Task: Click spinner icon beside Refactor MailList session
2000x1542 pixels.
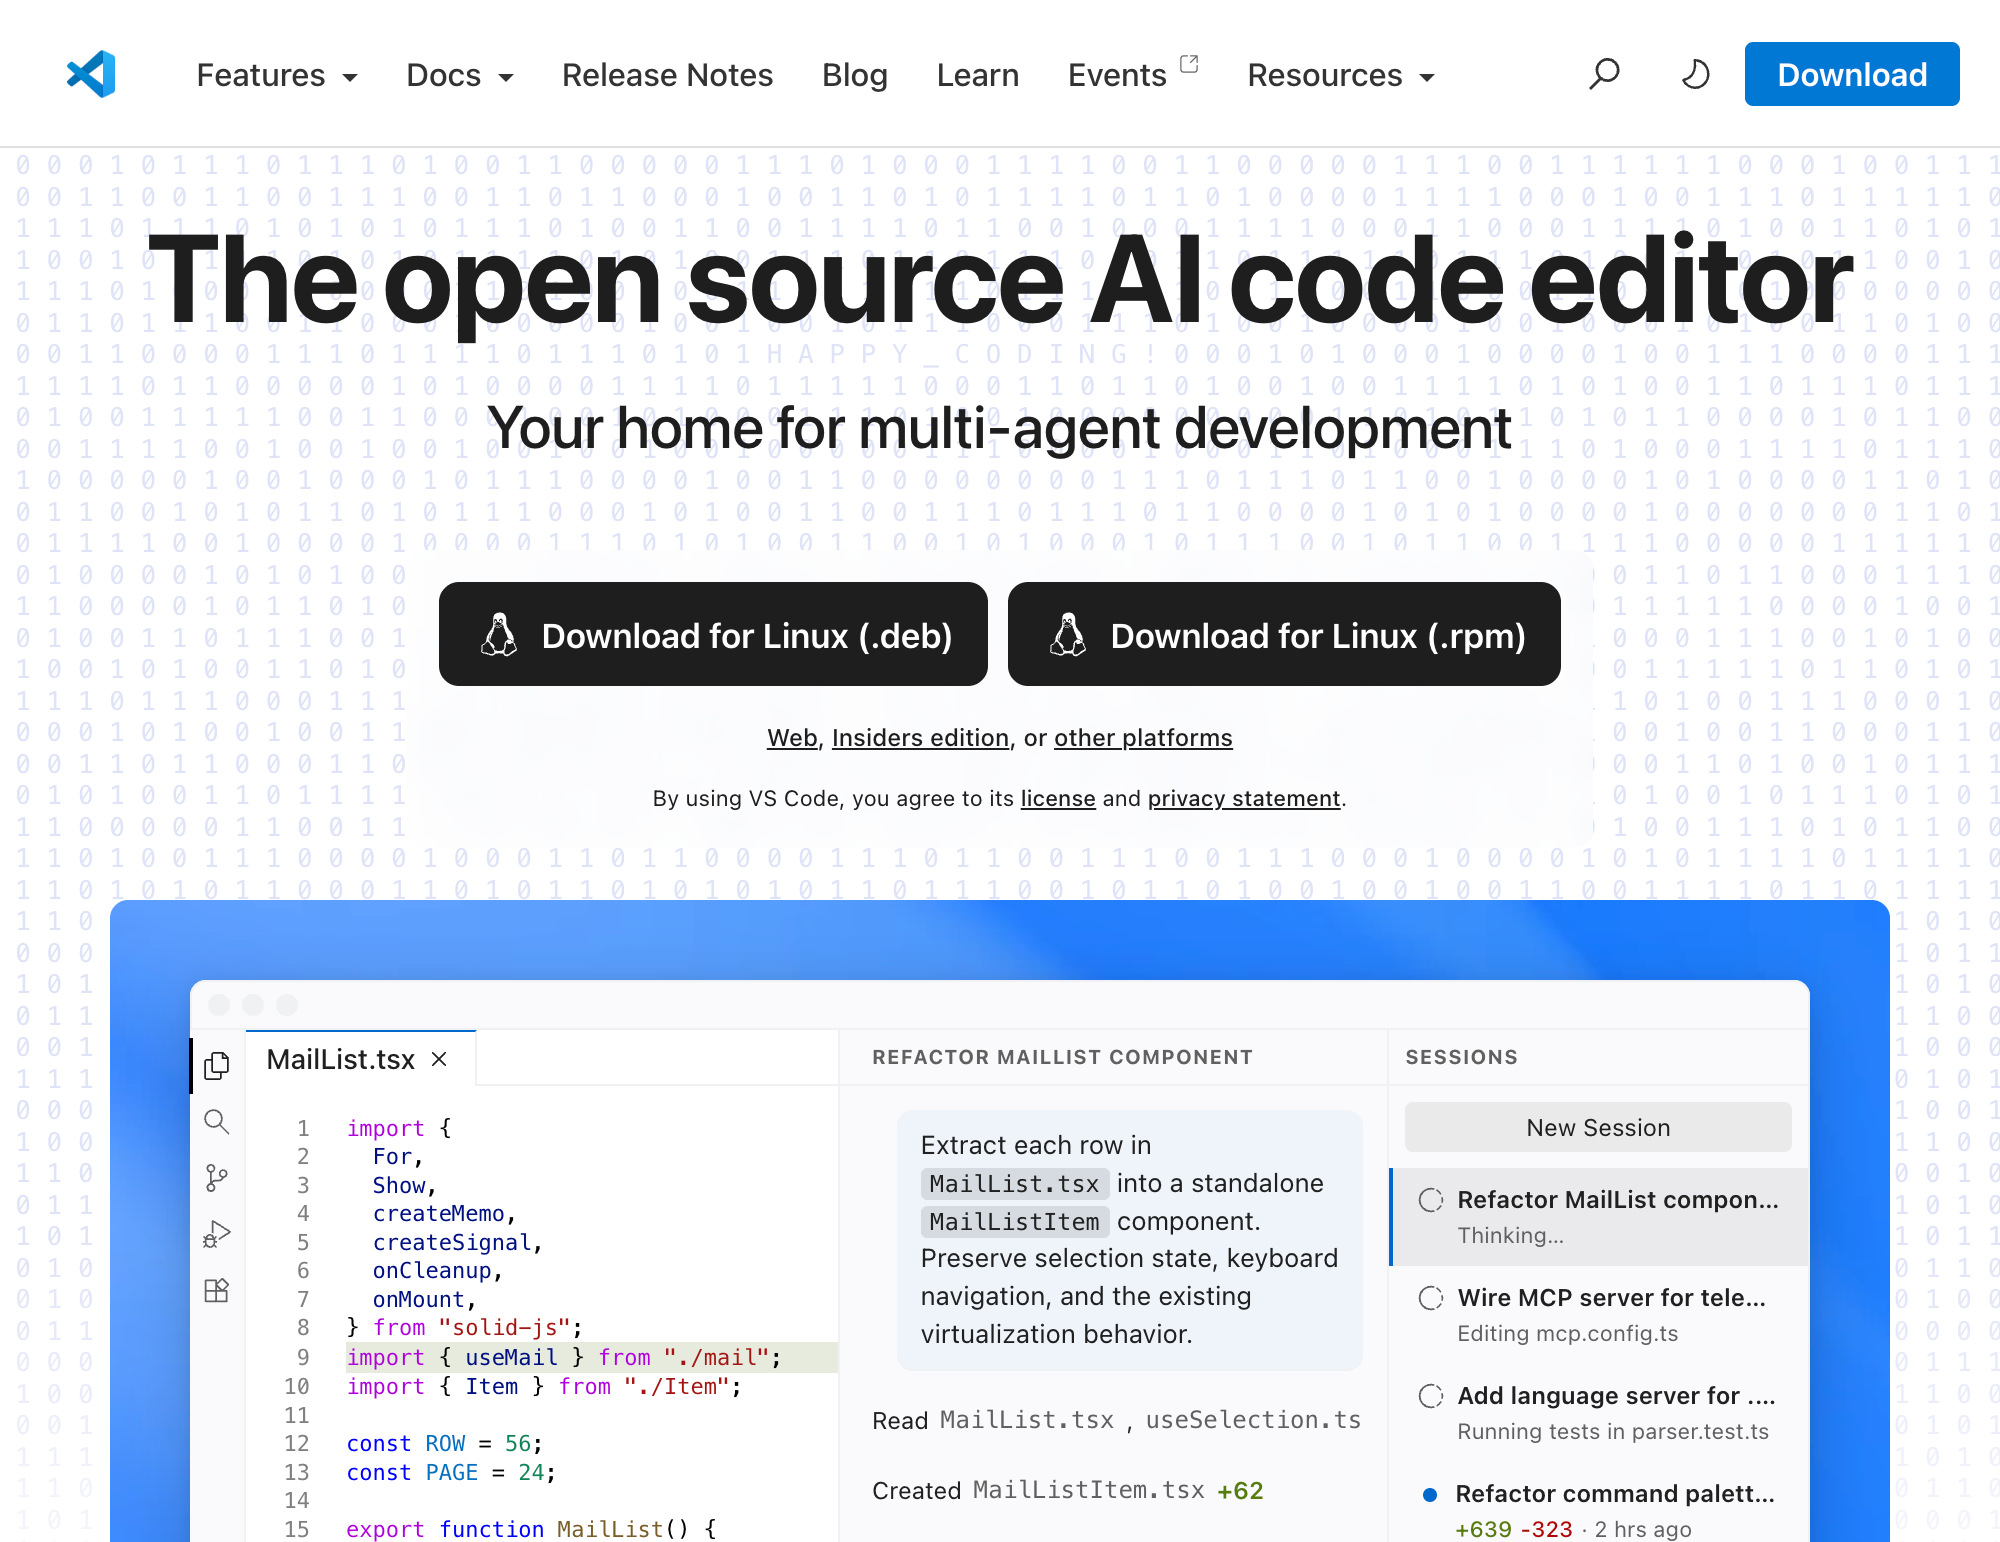Action: click(1431, 1200)
